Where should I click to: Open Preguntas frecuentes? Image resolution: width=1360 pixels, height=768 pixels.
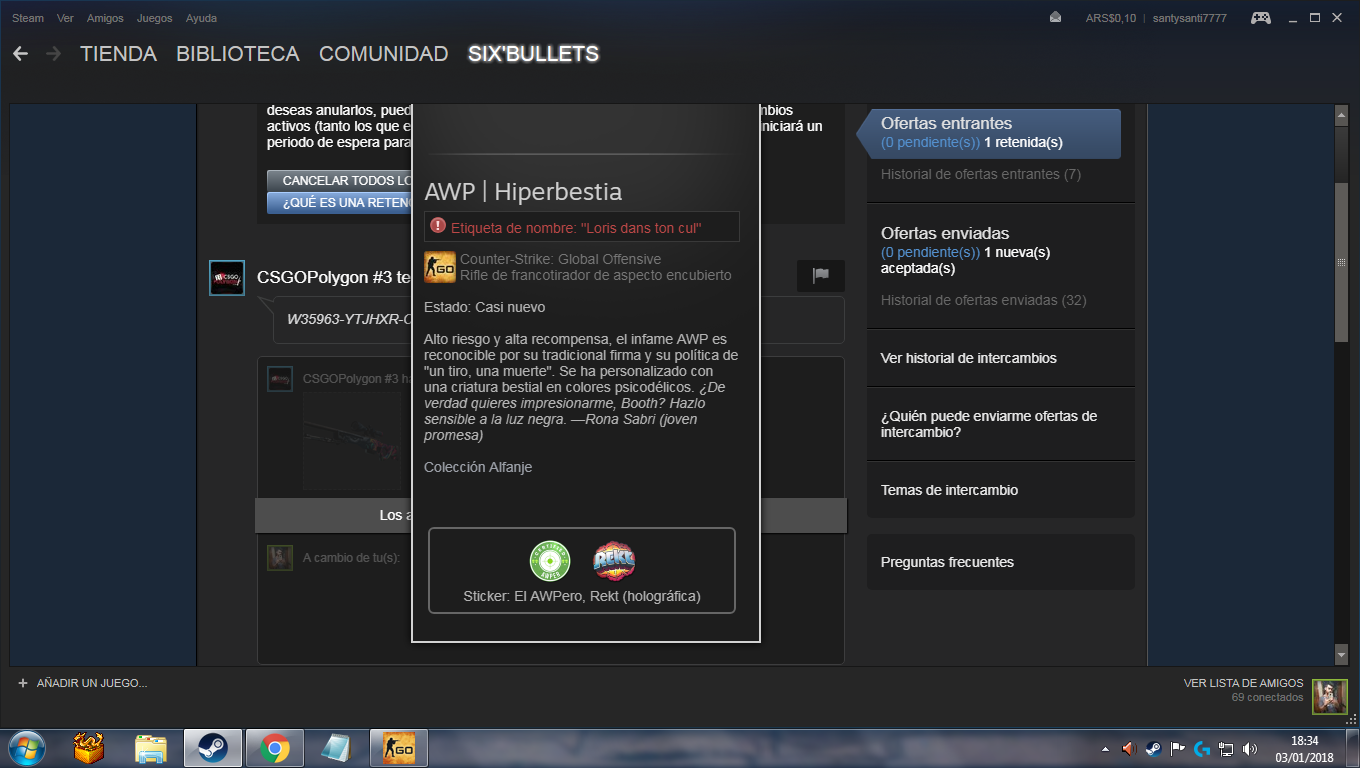tap(947, 562)
